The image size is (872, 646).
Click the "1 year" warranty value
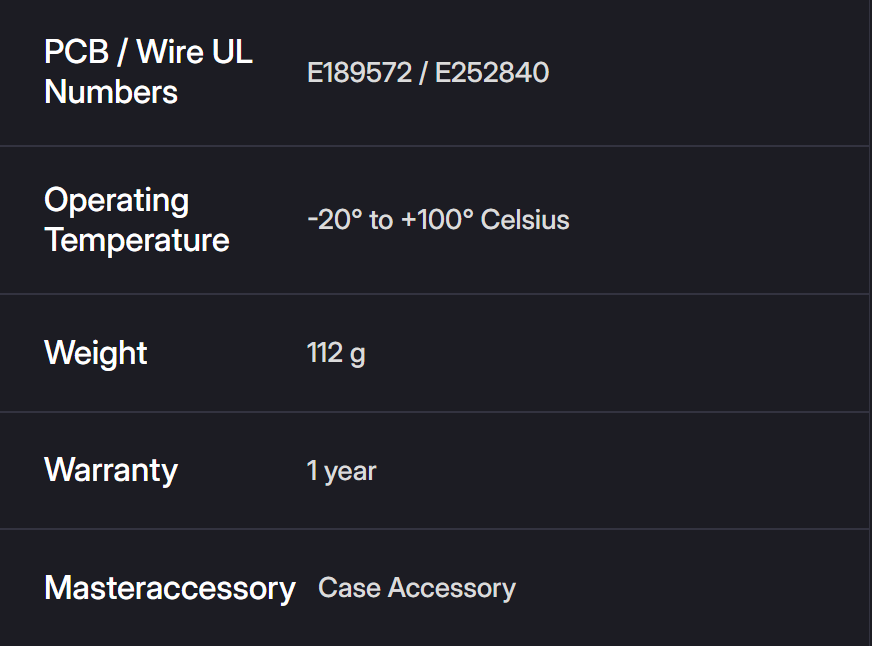click(341, 471)
